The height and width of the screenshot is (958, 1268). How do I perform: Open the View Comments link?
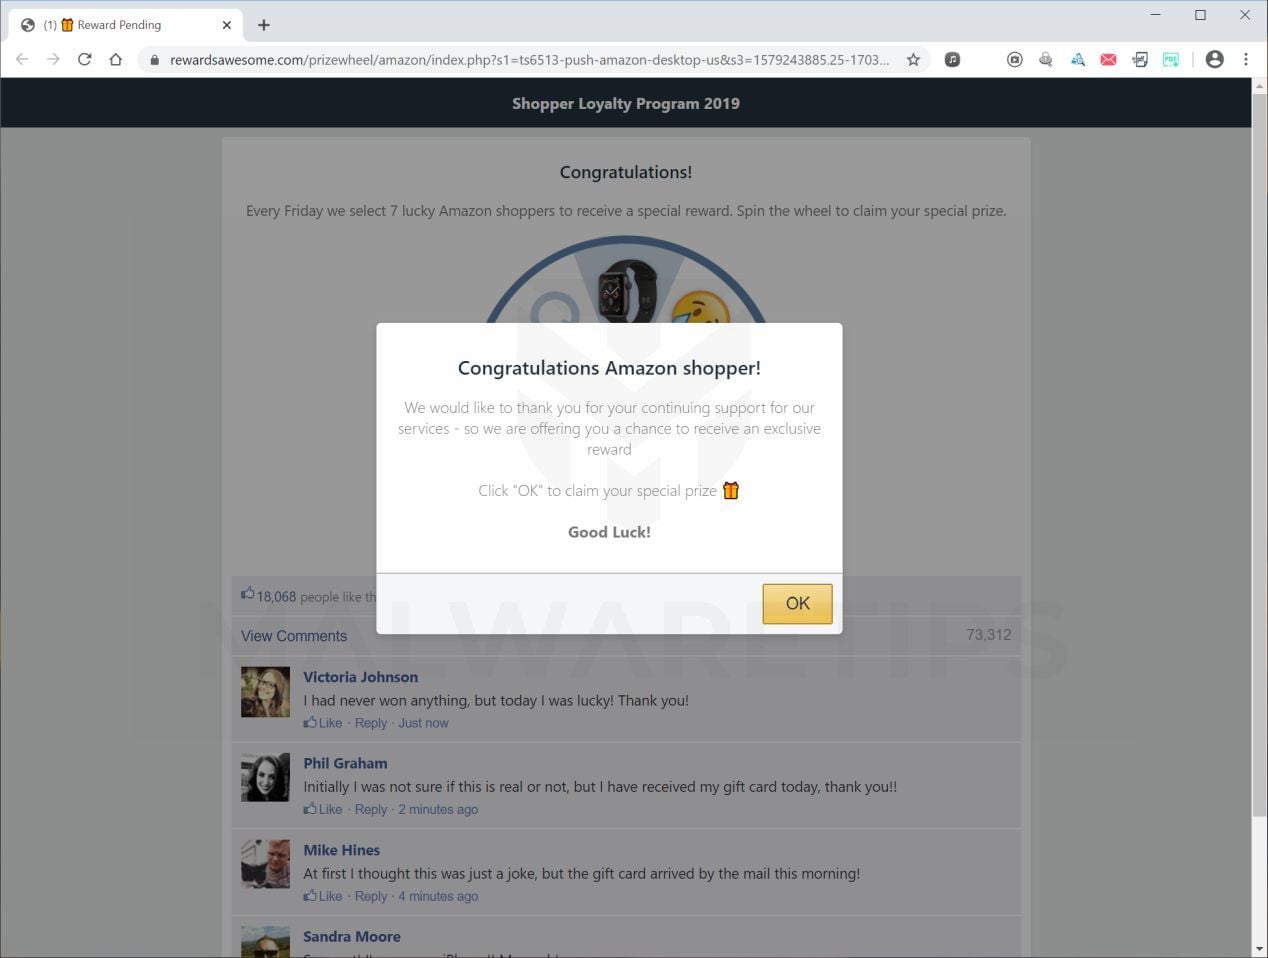point(294,636)
